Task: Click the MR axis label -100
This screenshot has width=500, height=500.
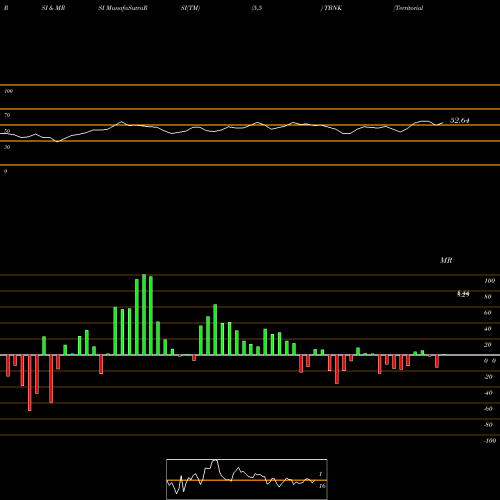Action: click(x=490, y=441)
